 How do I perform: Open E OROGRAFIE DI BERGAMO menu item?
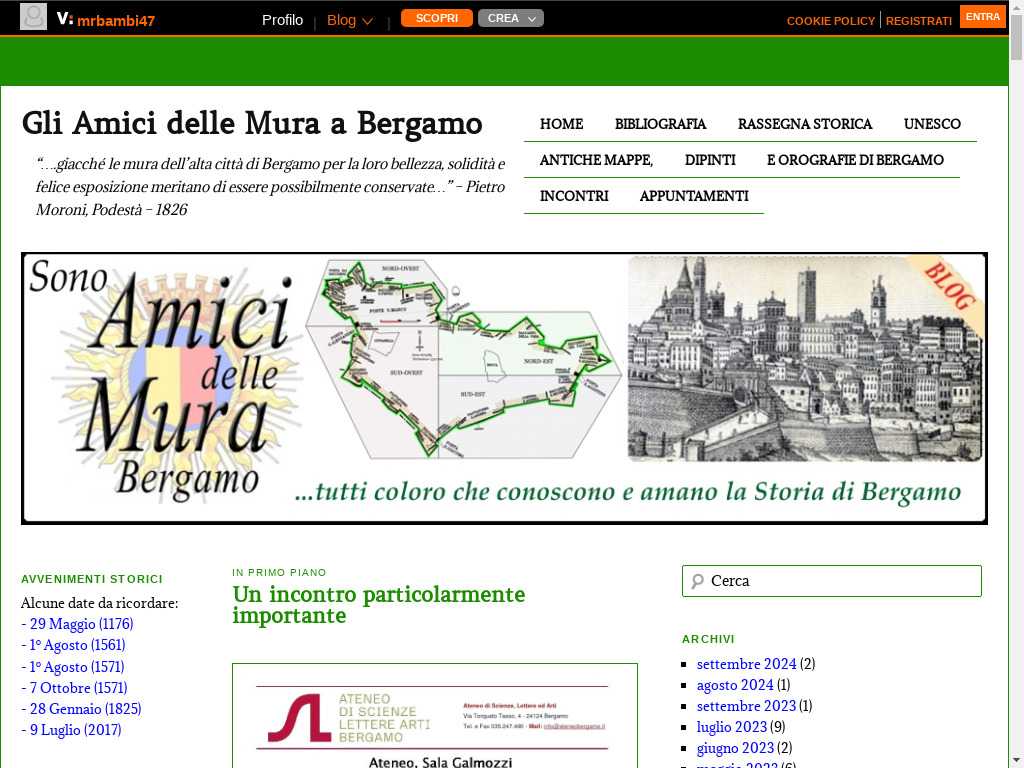pos(855,160)
